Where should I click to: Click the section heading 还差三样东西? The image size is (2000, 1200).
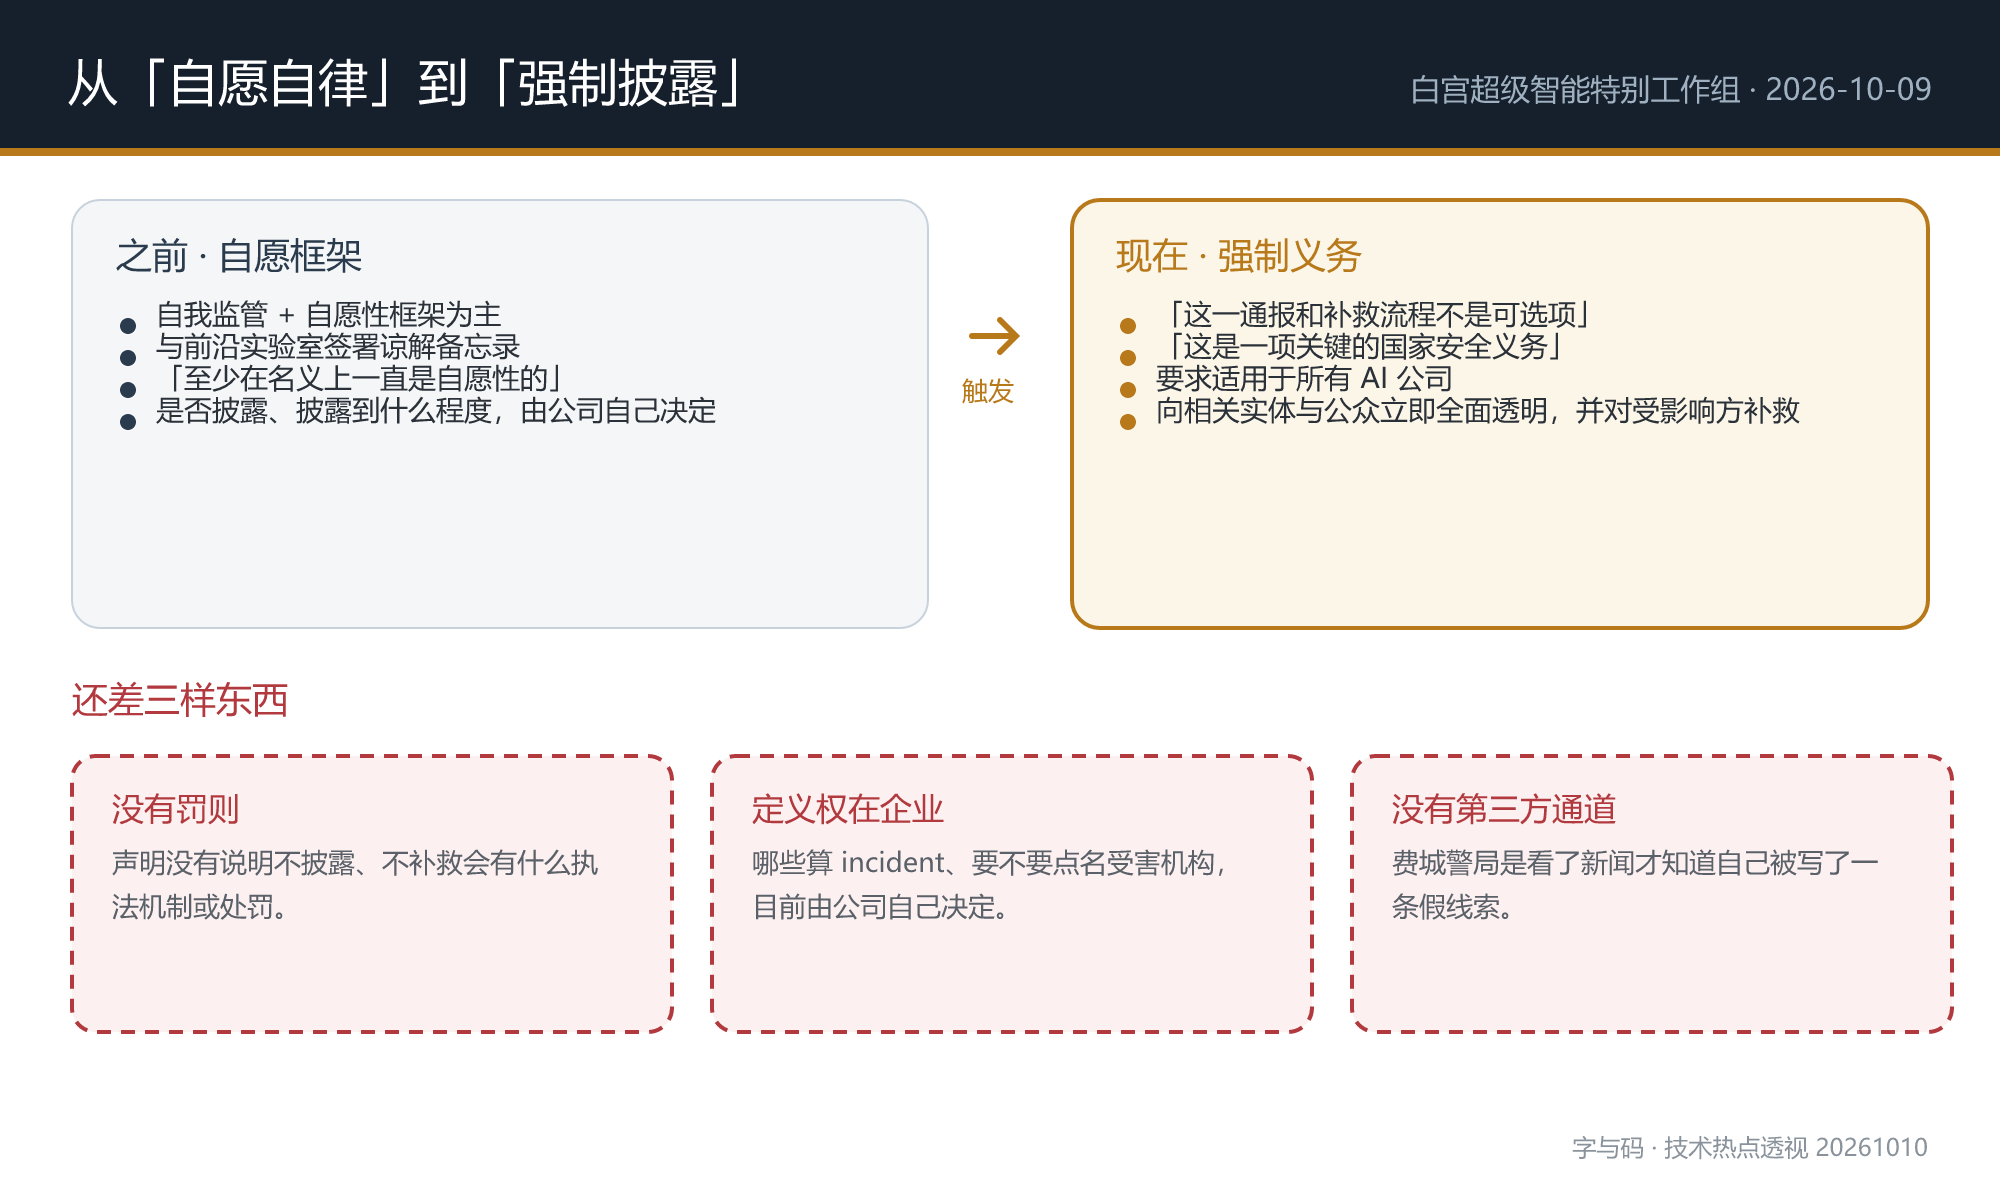pyautogui.click(x=180, y=700)
